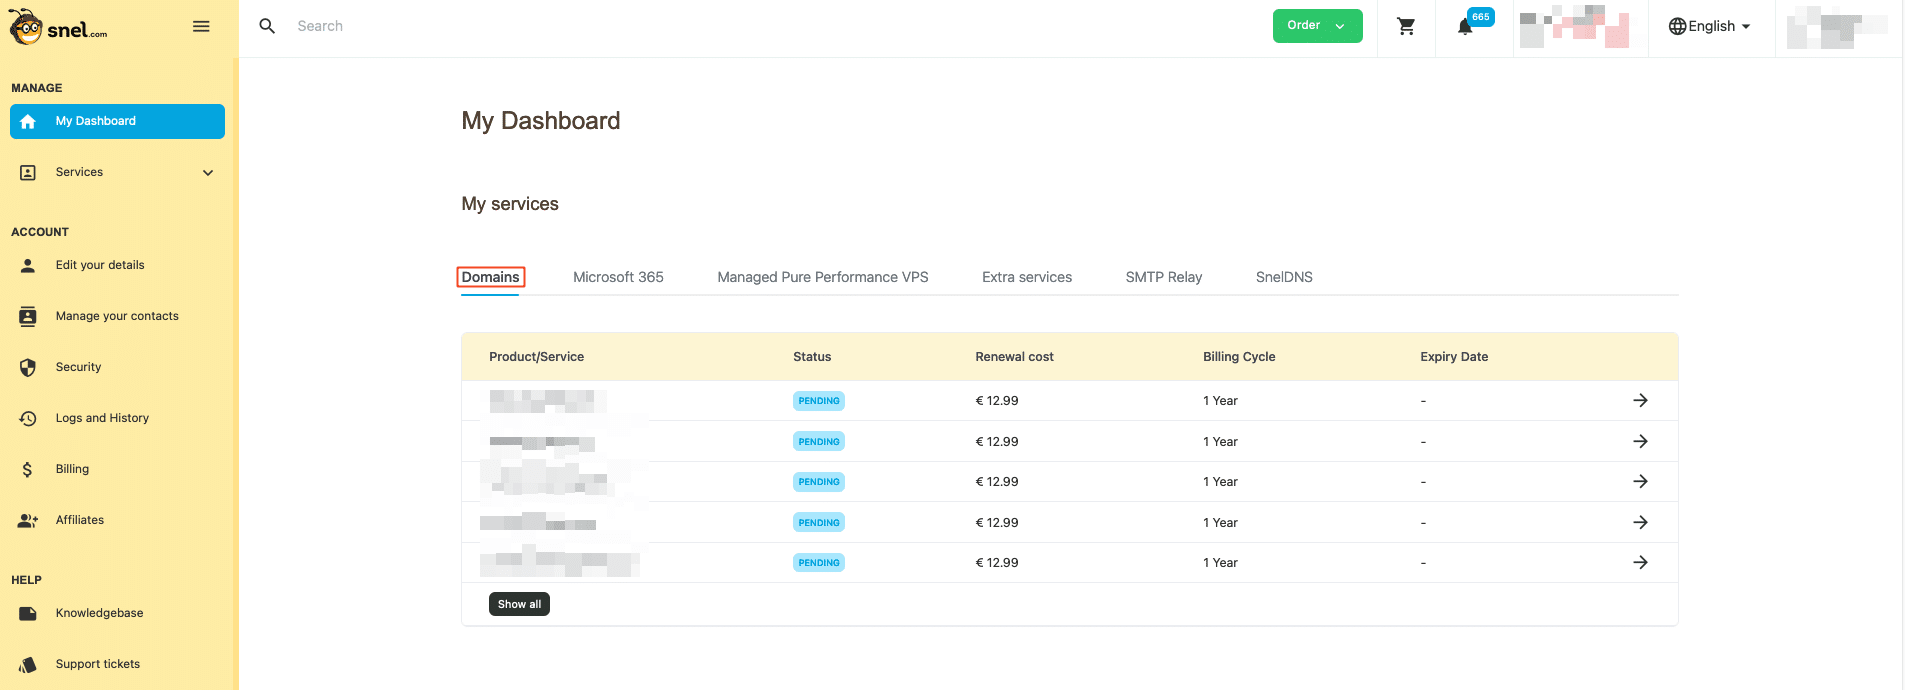
Task: Open Billing via dollar sign icon
Action: (28, 469)
